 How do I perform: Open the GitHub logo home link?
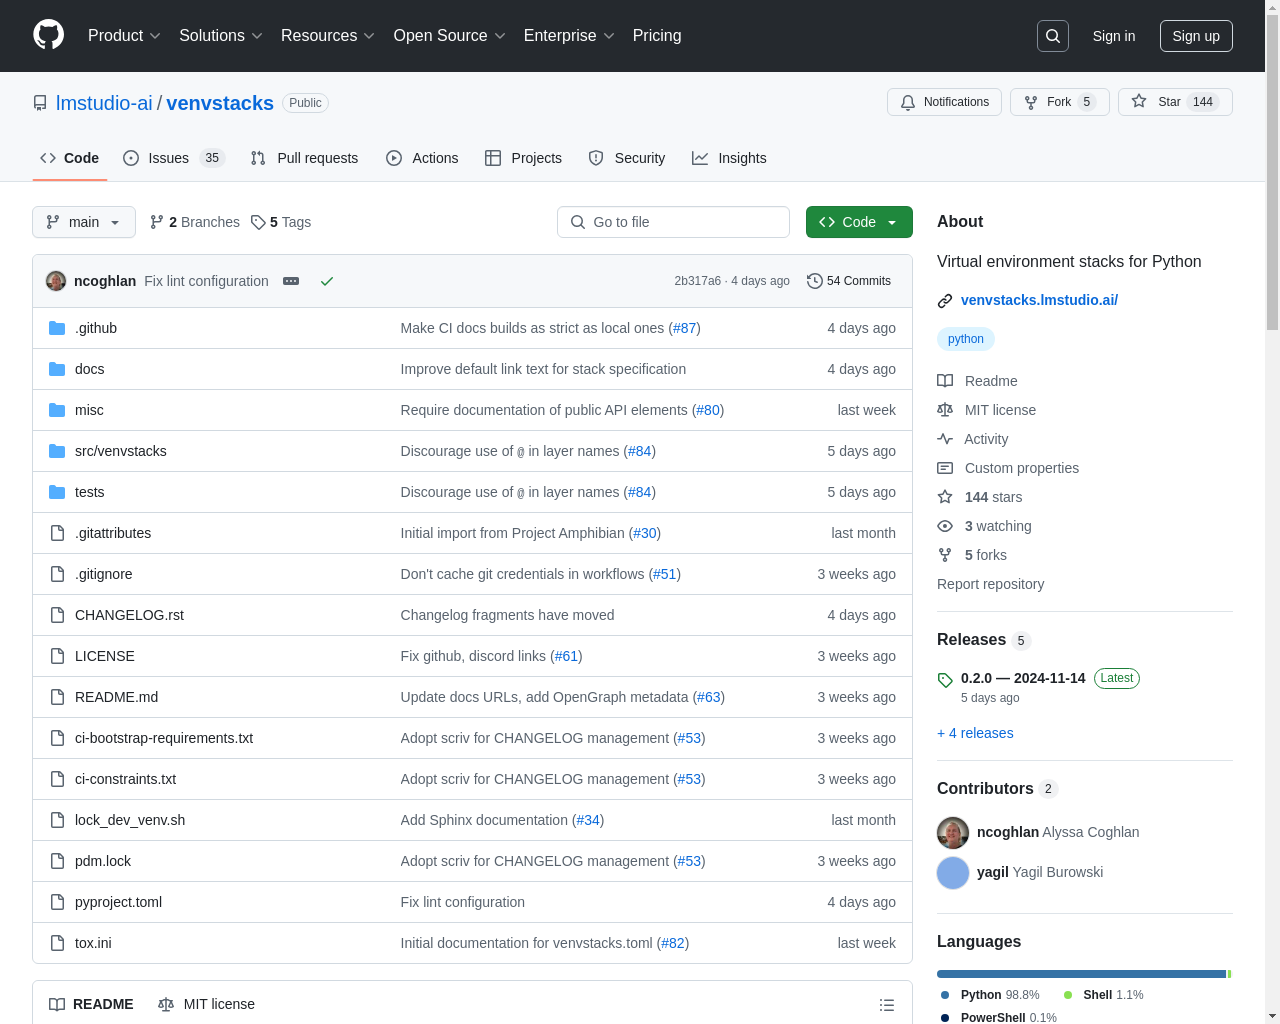(49, 35)
